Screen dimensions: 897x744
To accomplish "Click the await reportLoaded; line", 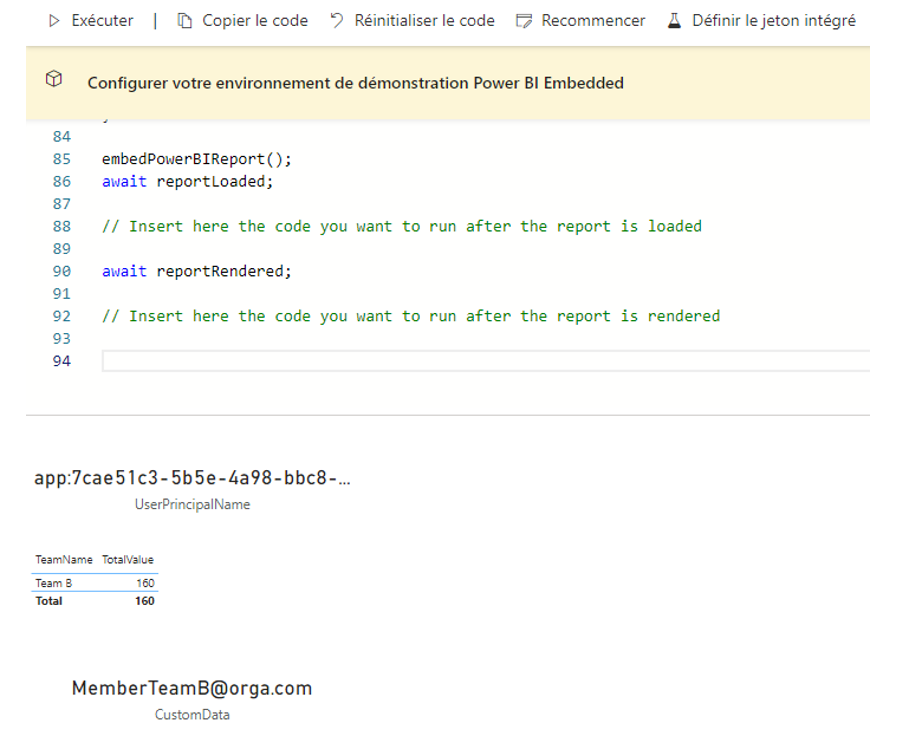I will click(188, 182).
